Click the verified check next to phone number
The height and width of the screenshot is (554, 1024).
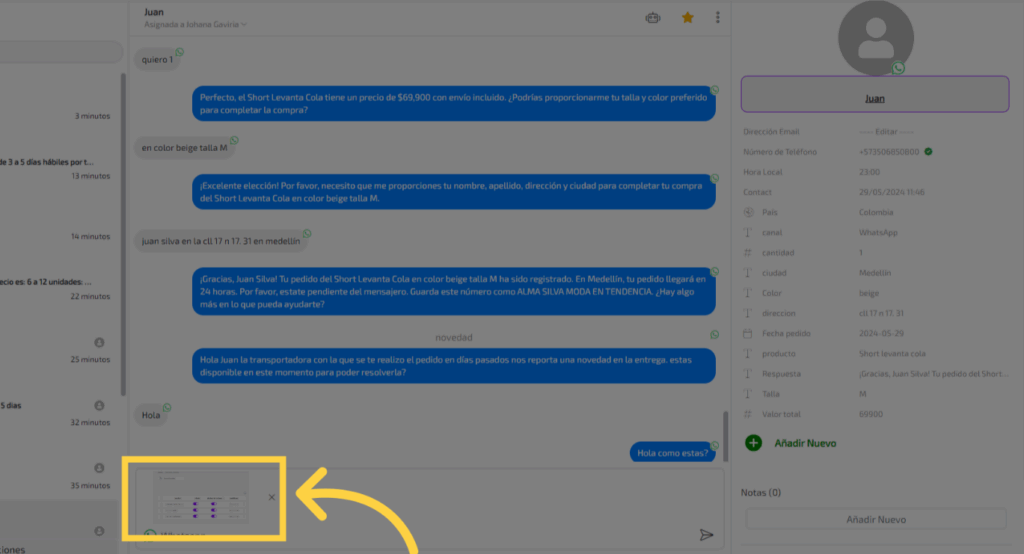coord(929,152)
